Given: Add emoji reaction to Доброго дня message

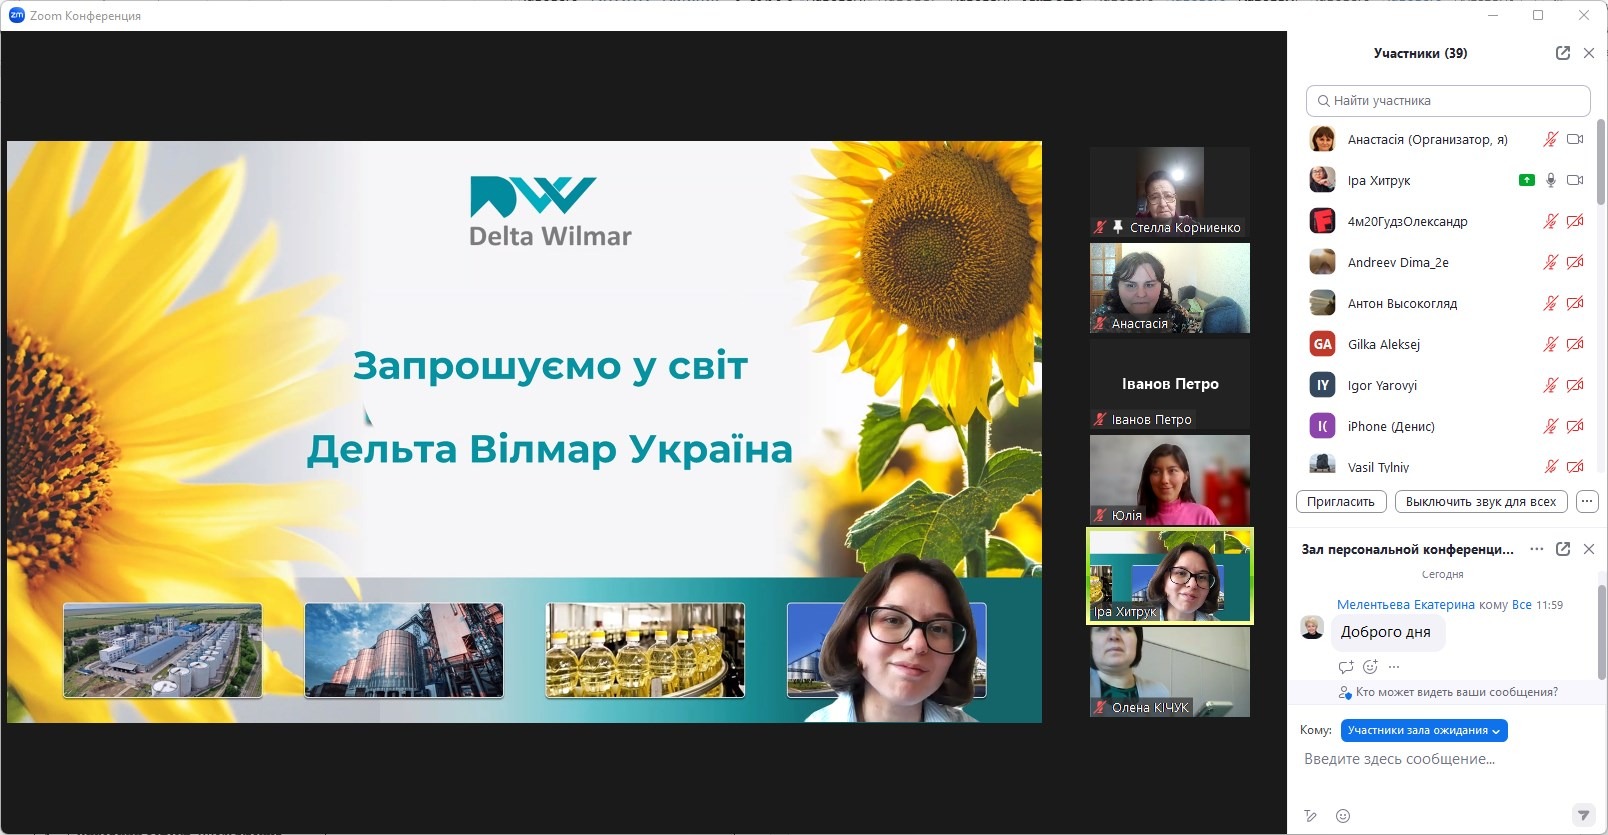Looking at the screenshot, I should tap(1370, 667).
